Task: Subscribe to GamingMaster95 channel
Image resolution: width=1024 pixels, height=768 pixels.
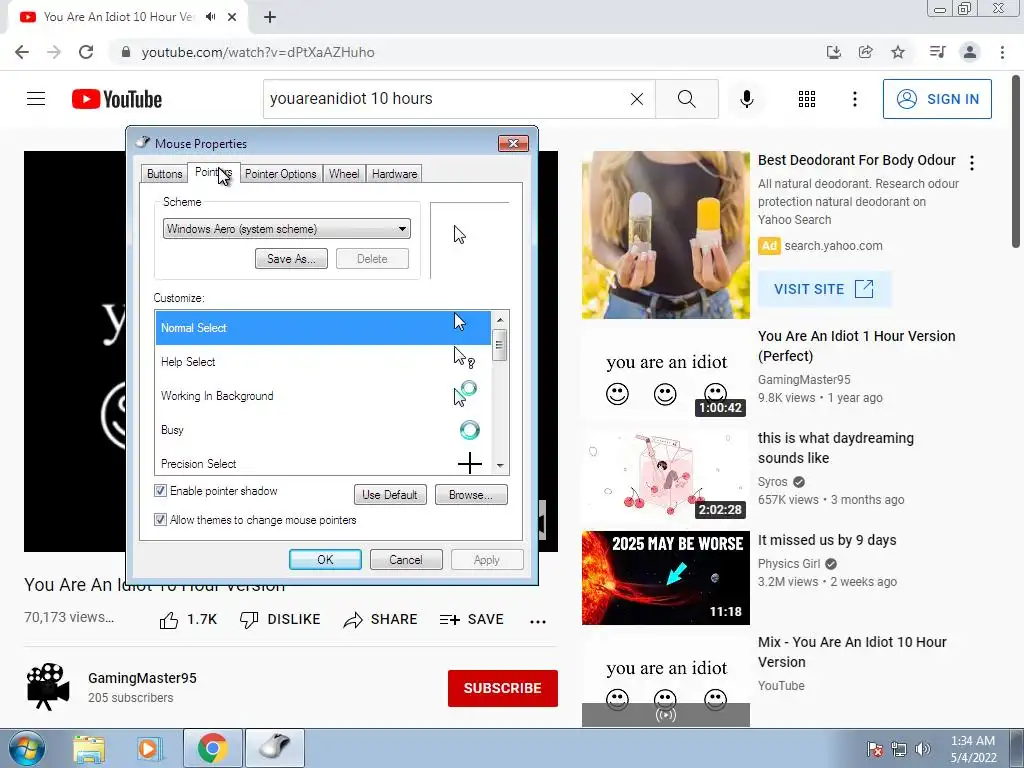Action: point(502,688)
